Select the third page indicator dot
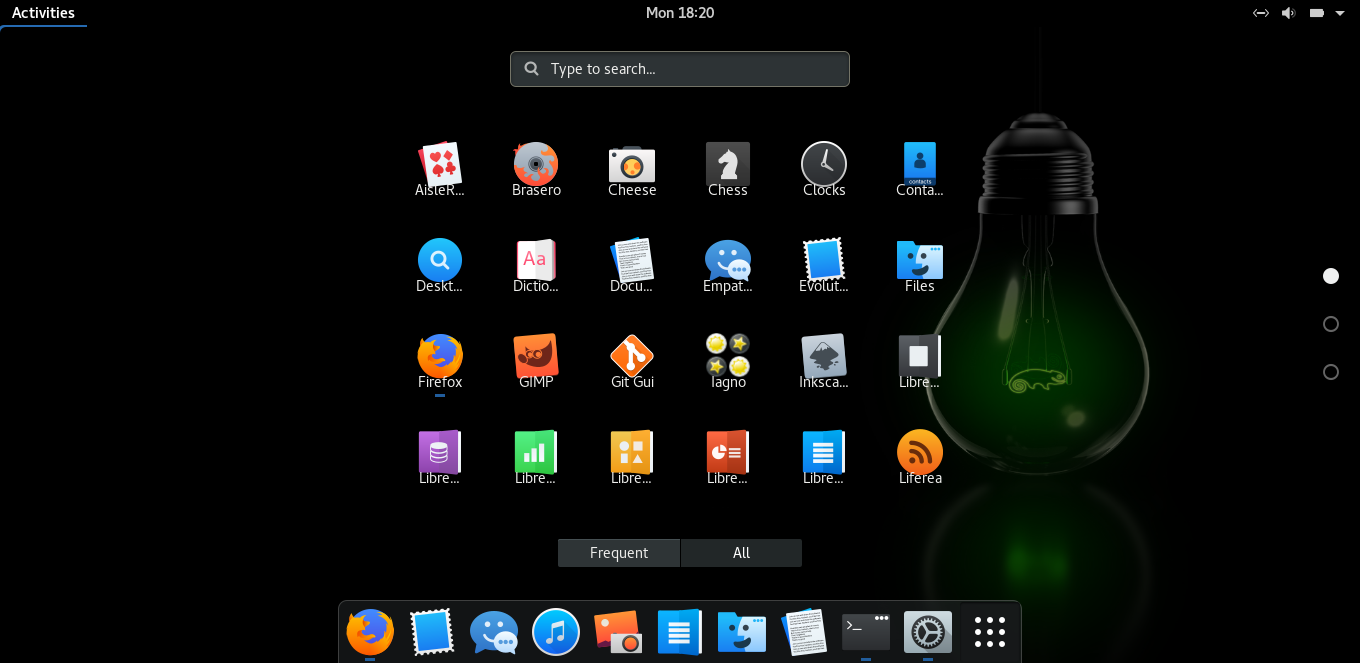Image resolution: width=1360 pixels, height=663 pixels. 1331,371
